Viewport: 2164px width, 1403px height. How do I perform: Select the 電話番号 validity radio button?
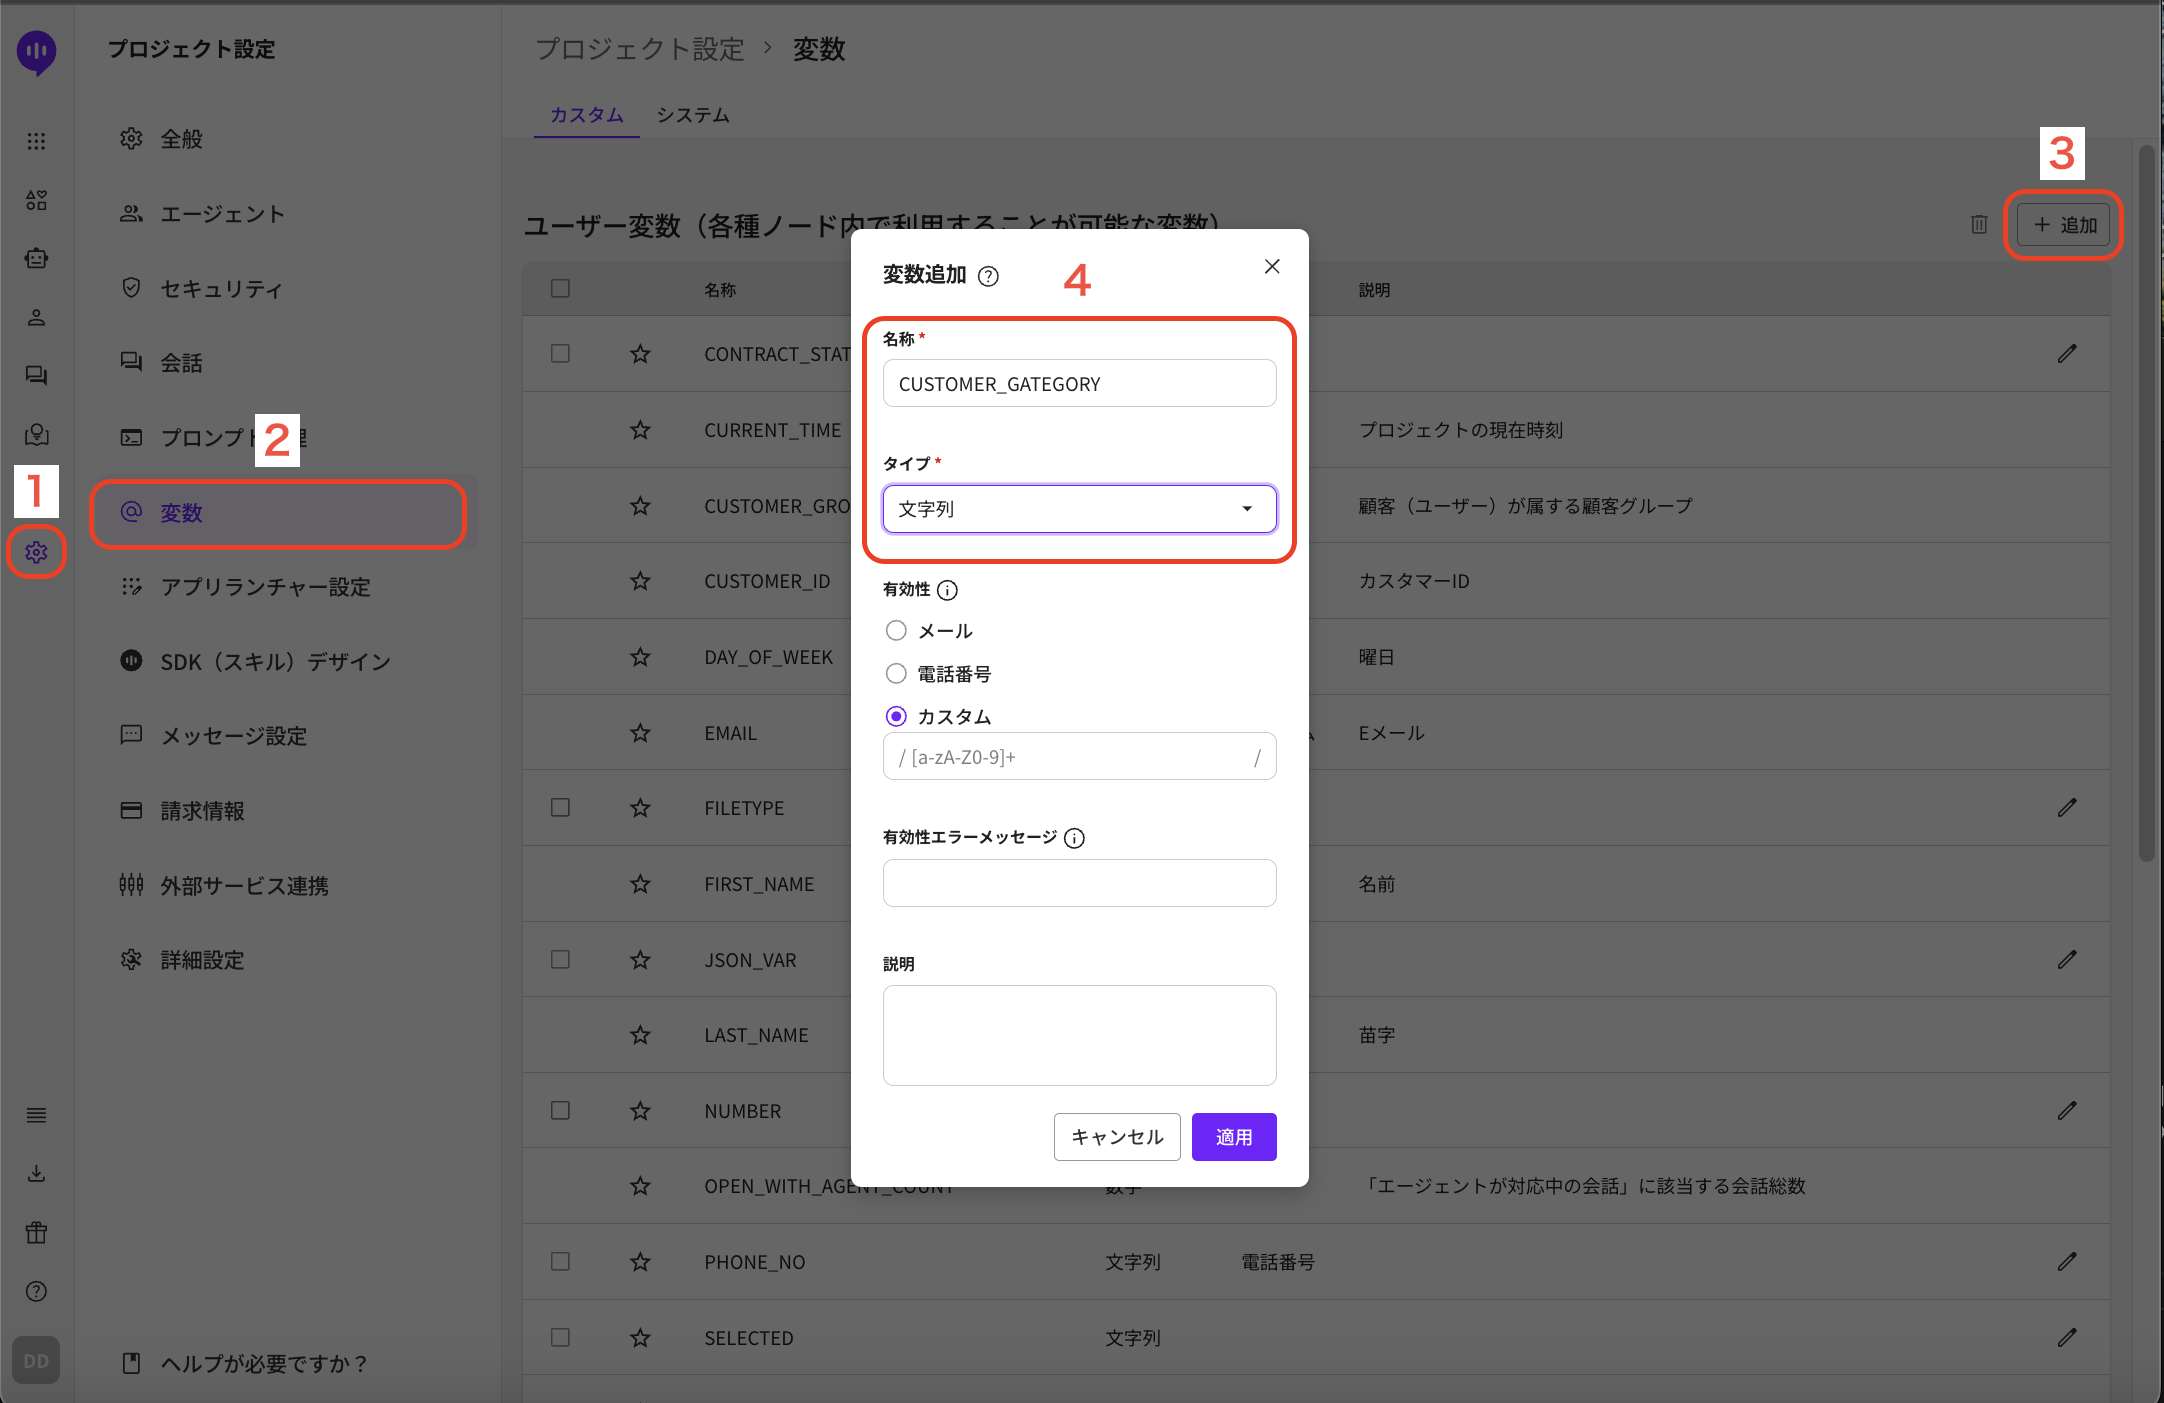click(x=896, y=674)
